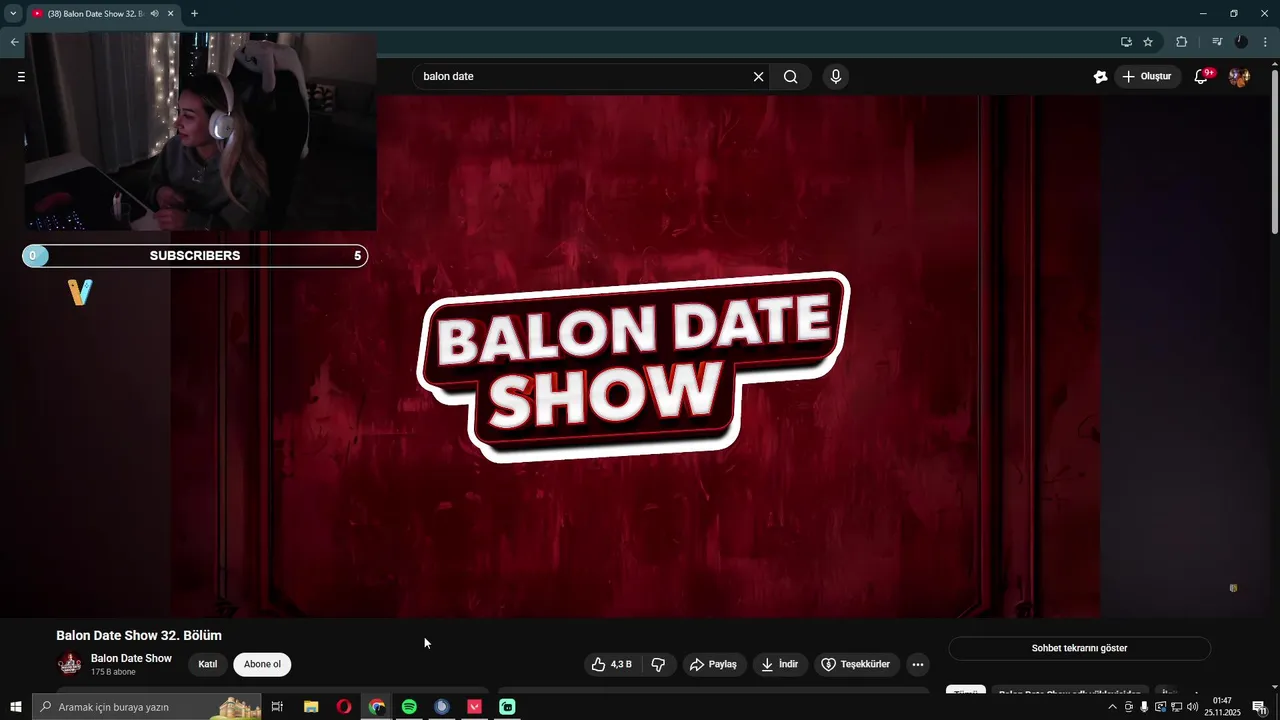The height and width of the screenshot is (720, 1280).
Task: Bookmark this page with star icon
Action: click(x=1148, y=42)
